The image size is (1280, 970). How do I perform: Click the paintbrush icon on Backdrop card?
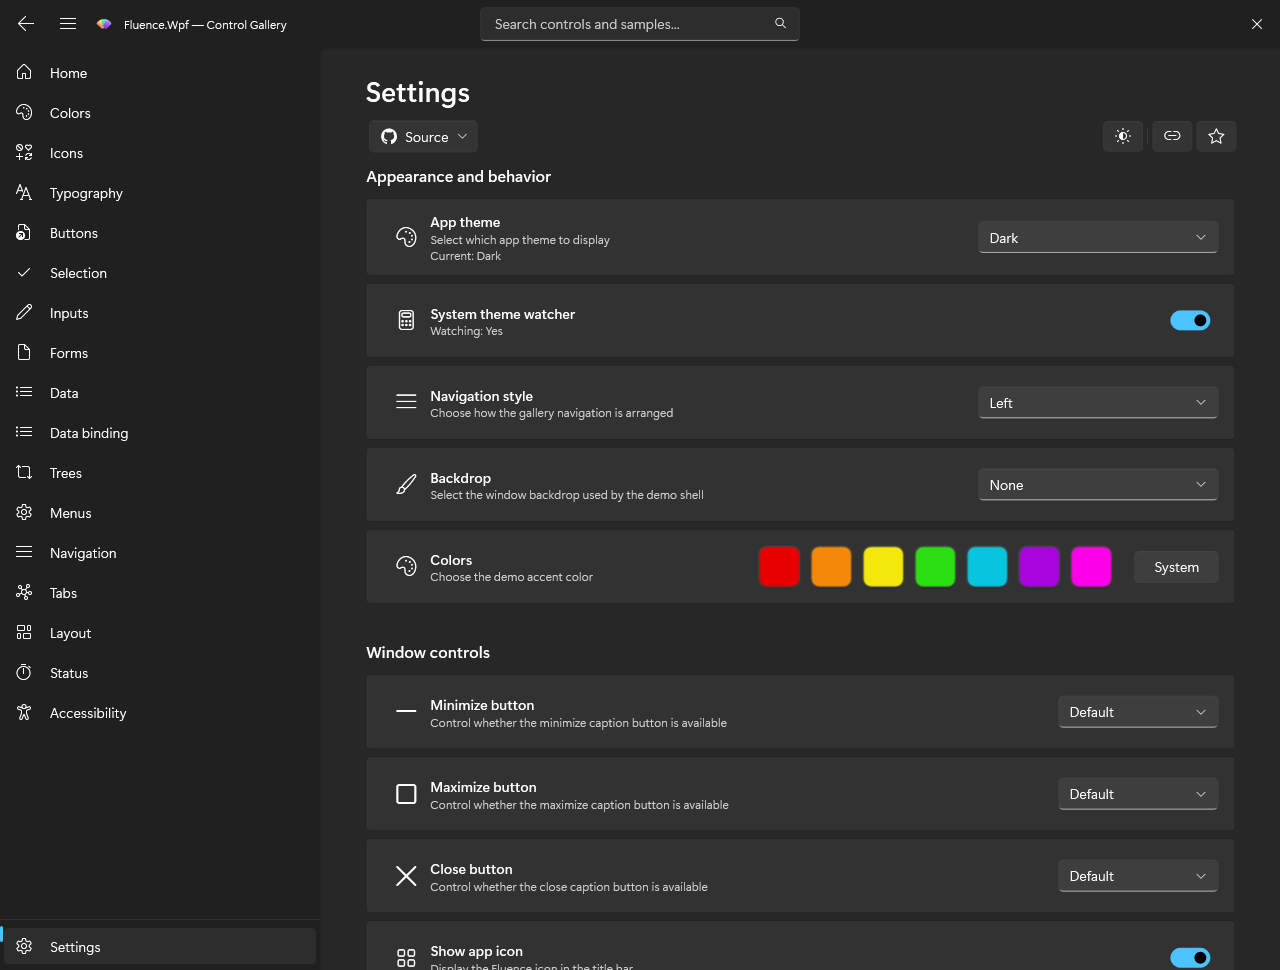click(406, 485)
